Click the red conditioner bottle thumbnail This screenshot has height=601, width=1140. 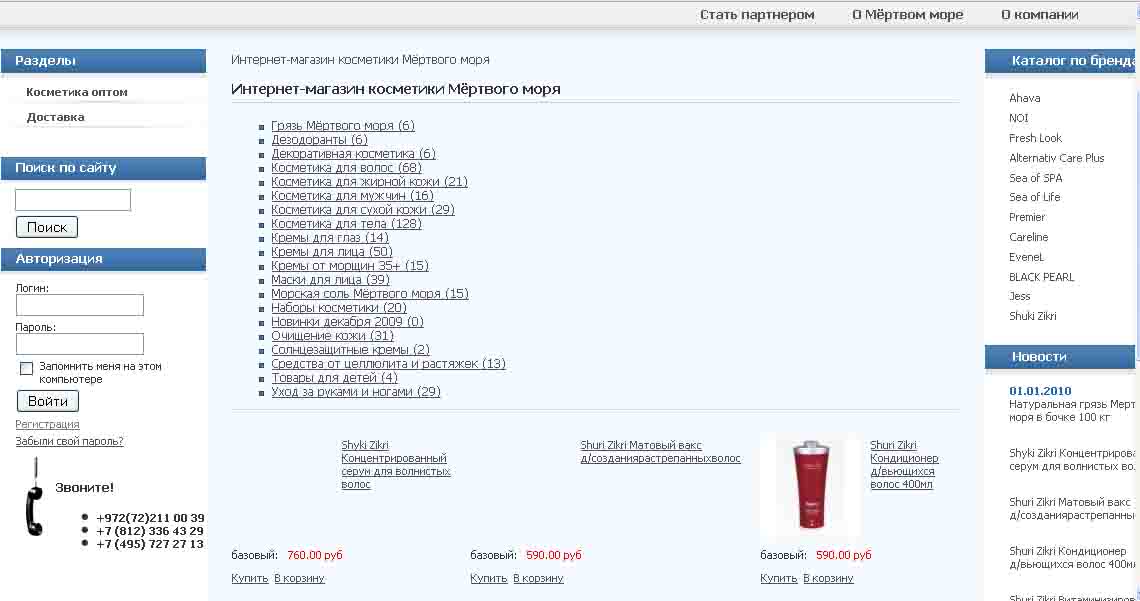[810, 485]
